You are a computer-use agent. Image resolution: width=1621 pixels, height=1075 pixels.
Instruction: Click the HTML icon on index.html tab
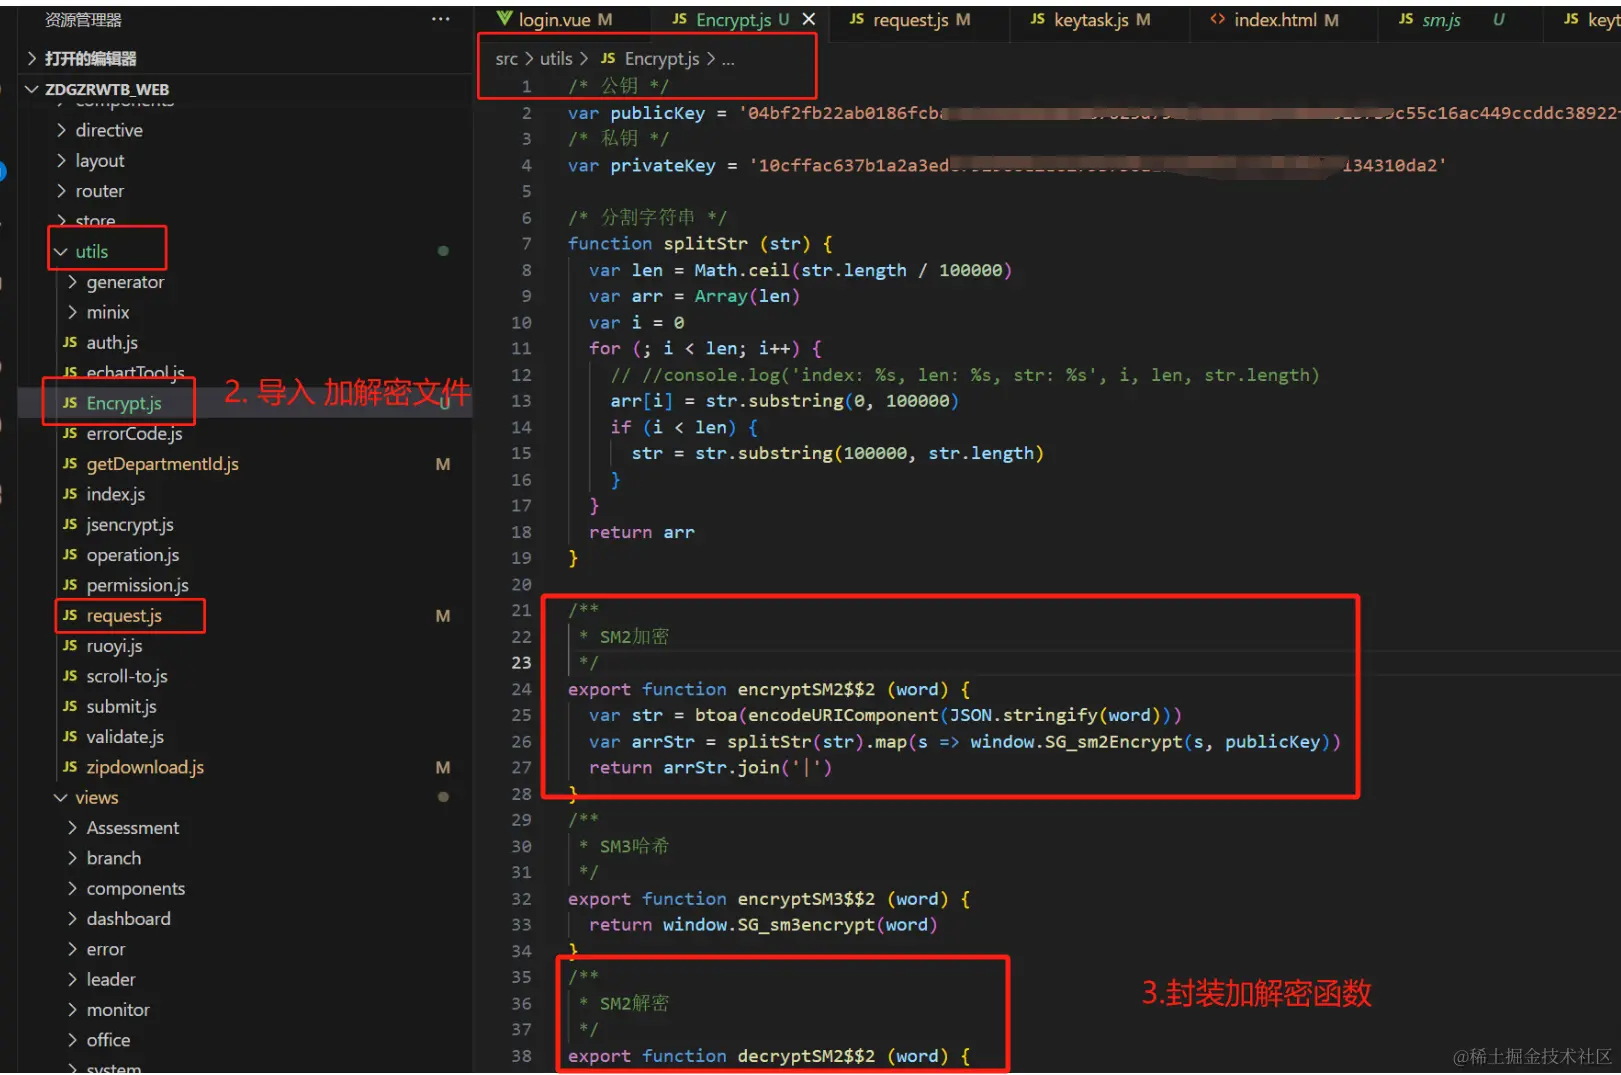[x=1217, y=19]
